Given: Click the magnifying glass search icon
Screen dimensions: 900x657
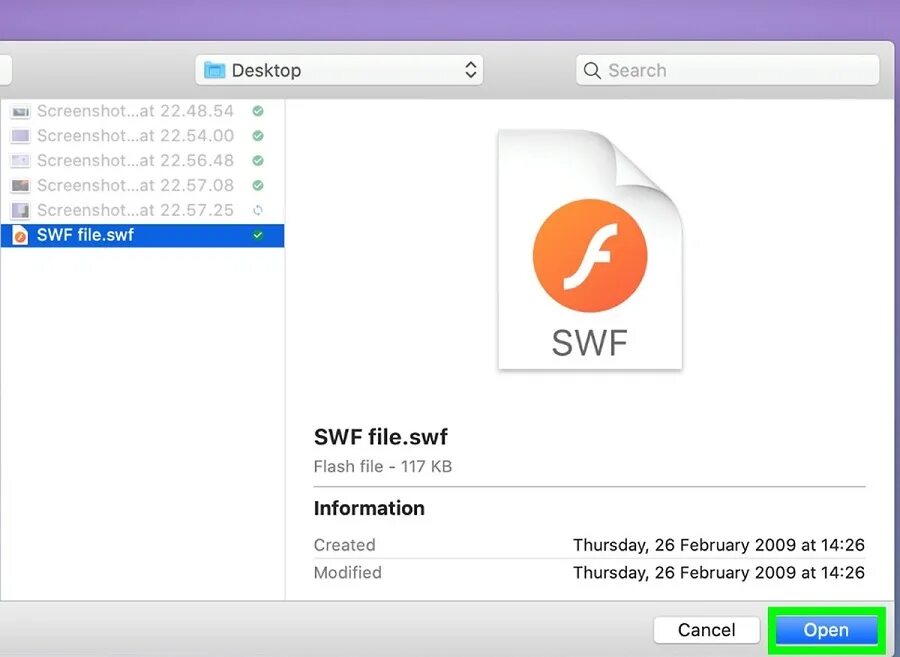Looking at the screenshot, I should [592, 71].
